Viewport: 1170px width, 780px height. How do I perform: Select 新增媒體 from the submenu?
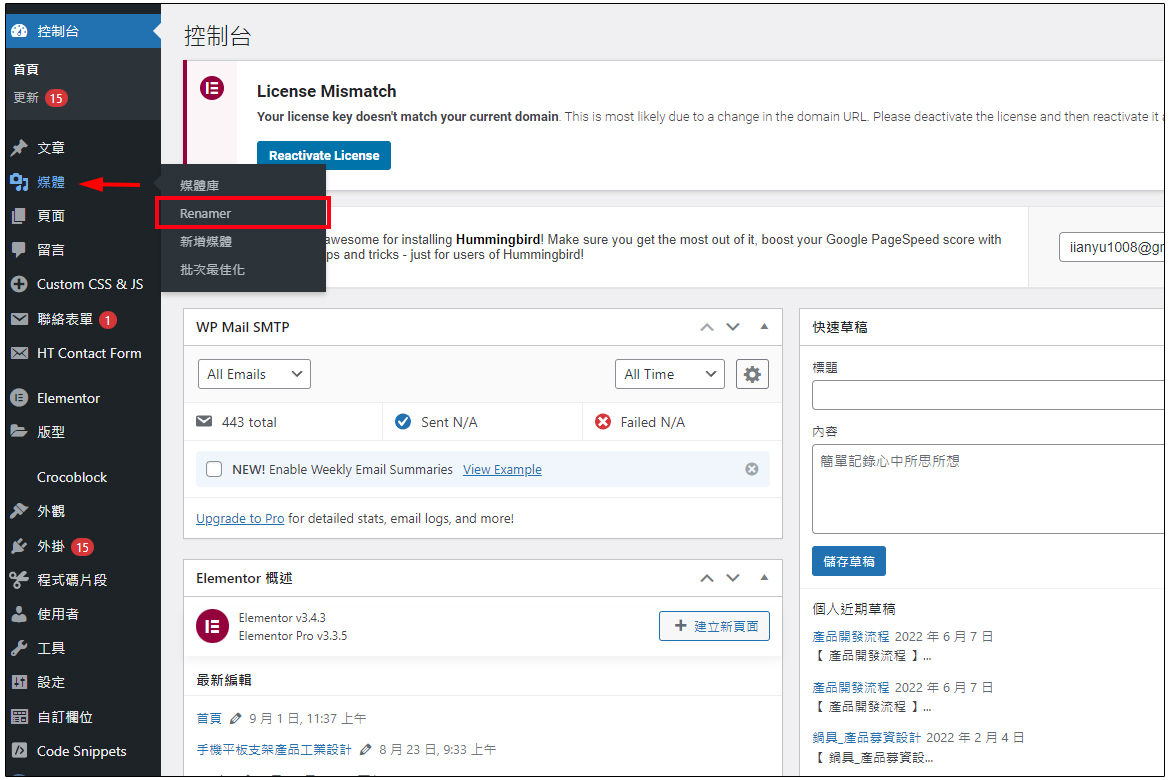click(206, 241)
